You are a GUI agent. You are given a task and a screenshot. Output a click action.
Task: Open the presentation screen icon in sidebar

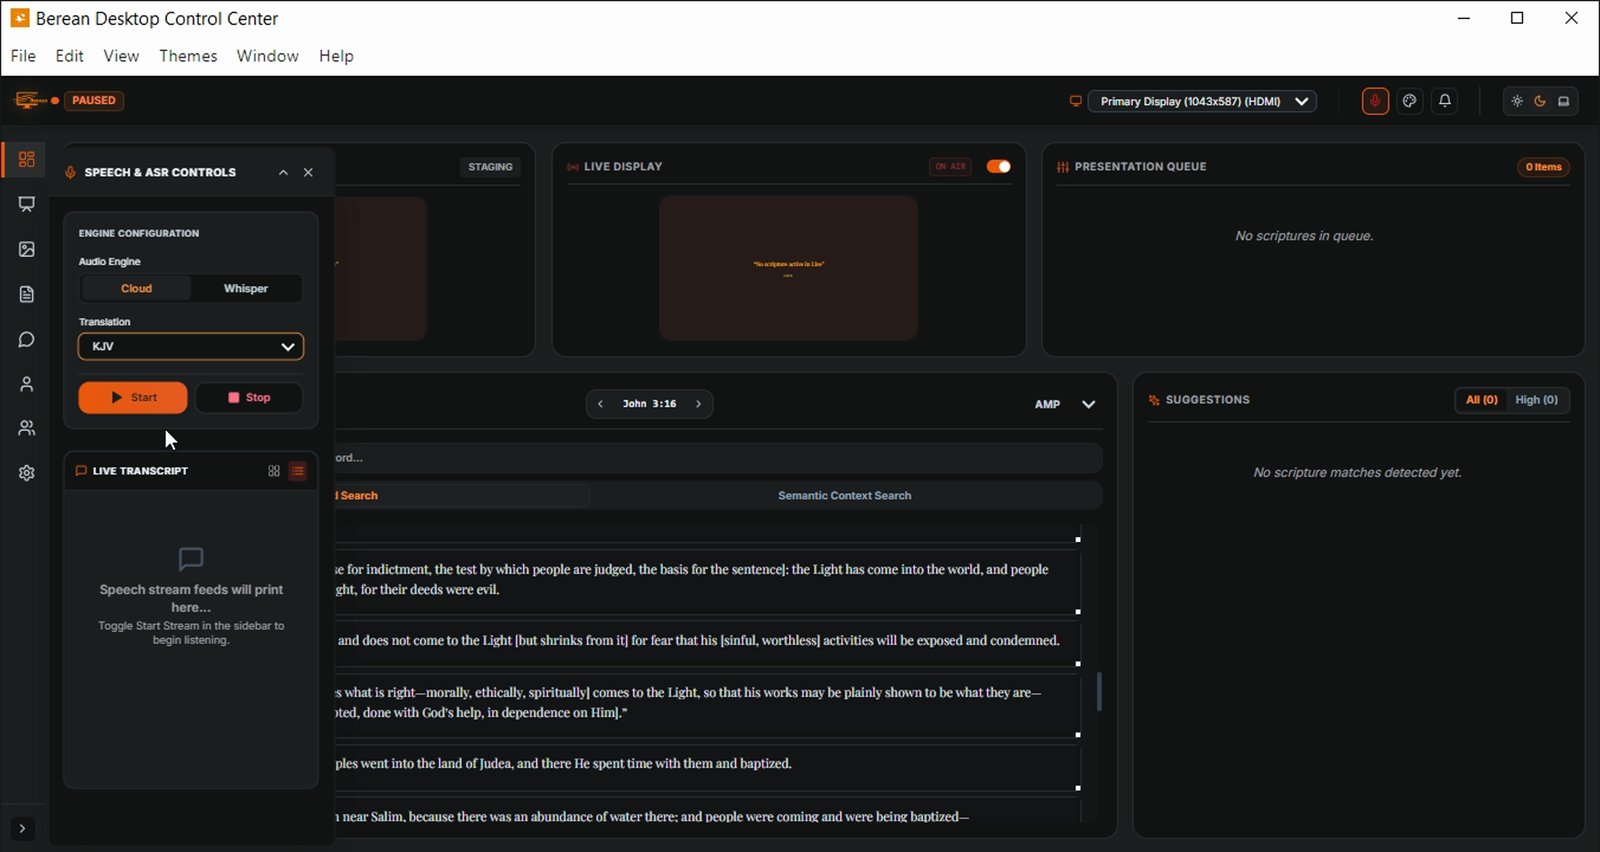click(x=26, y=204)
